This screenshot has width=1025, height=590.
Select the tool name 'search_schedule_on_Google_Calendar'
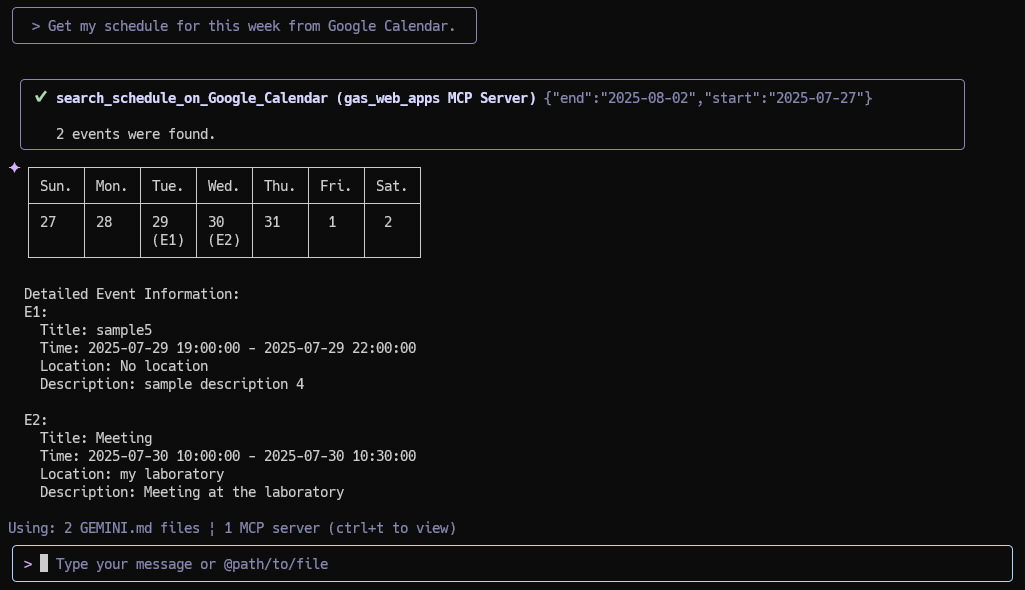pyautogui.click(x=192, y=98)
